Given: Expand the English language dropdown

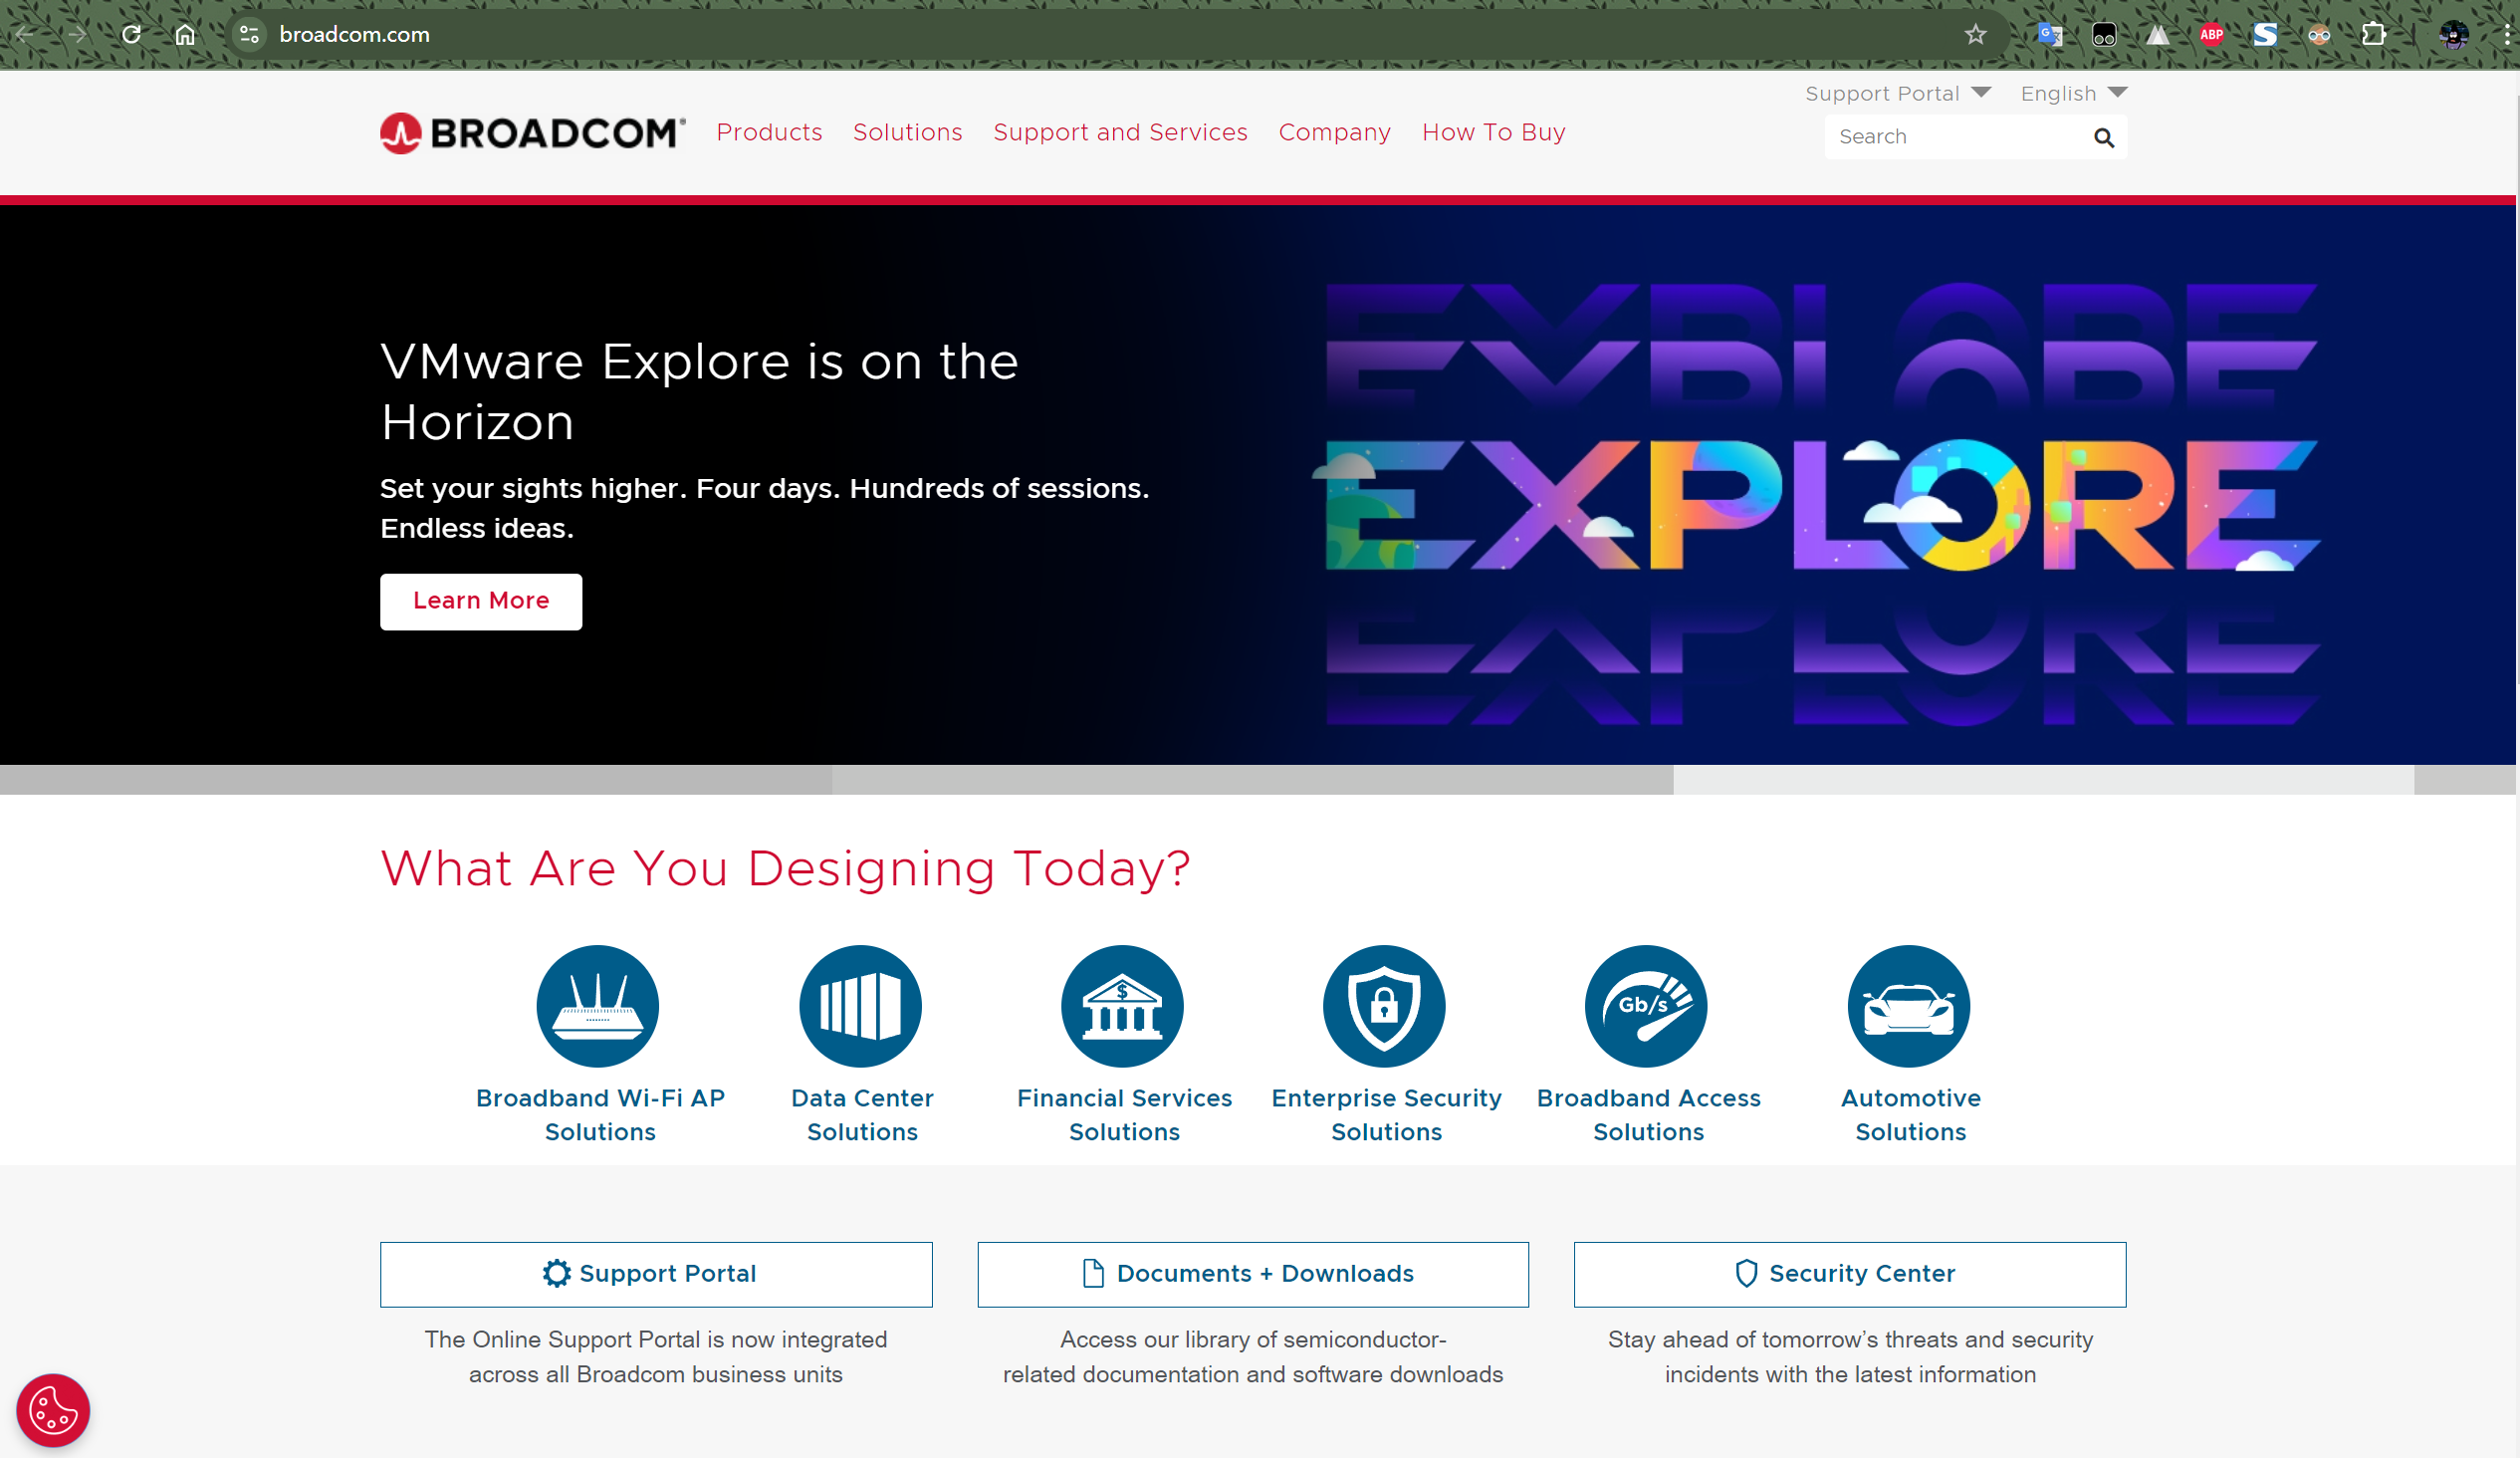Looking at the screenshot, I should point(2073,93).
